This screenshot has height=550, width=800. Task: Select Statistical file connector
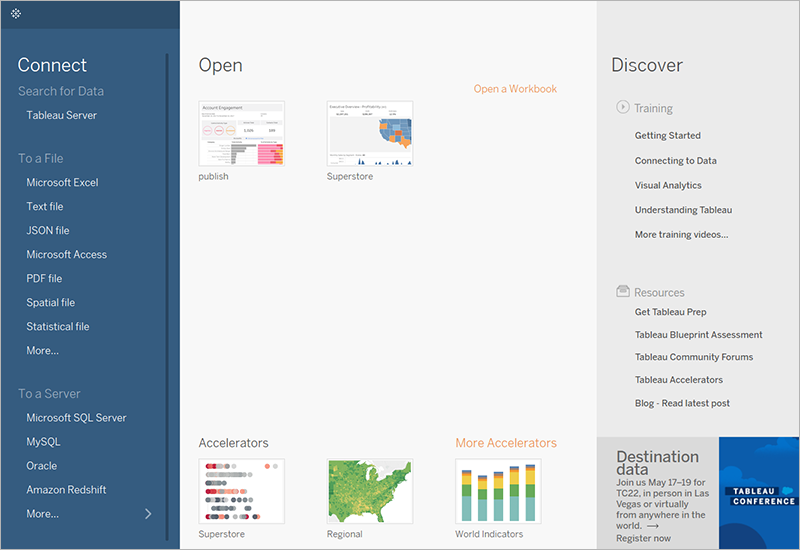tap(58, 327)
